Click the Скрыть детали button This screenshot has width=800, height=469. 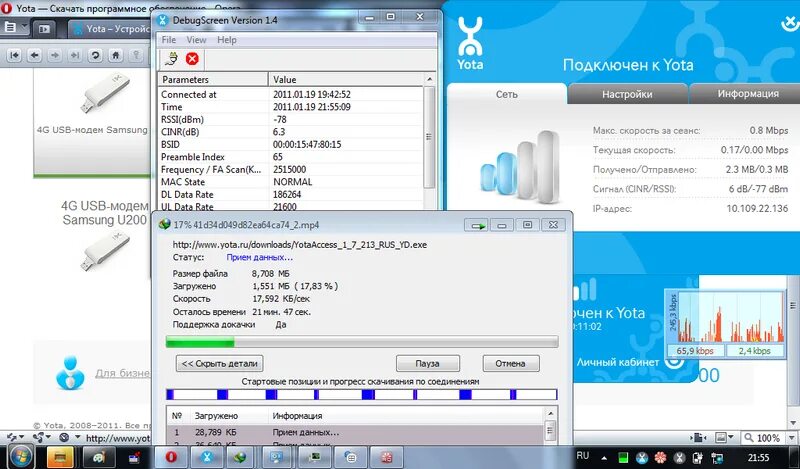tap(219, 363)
